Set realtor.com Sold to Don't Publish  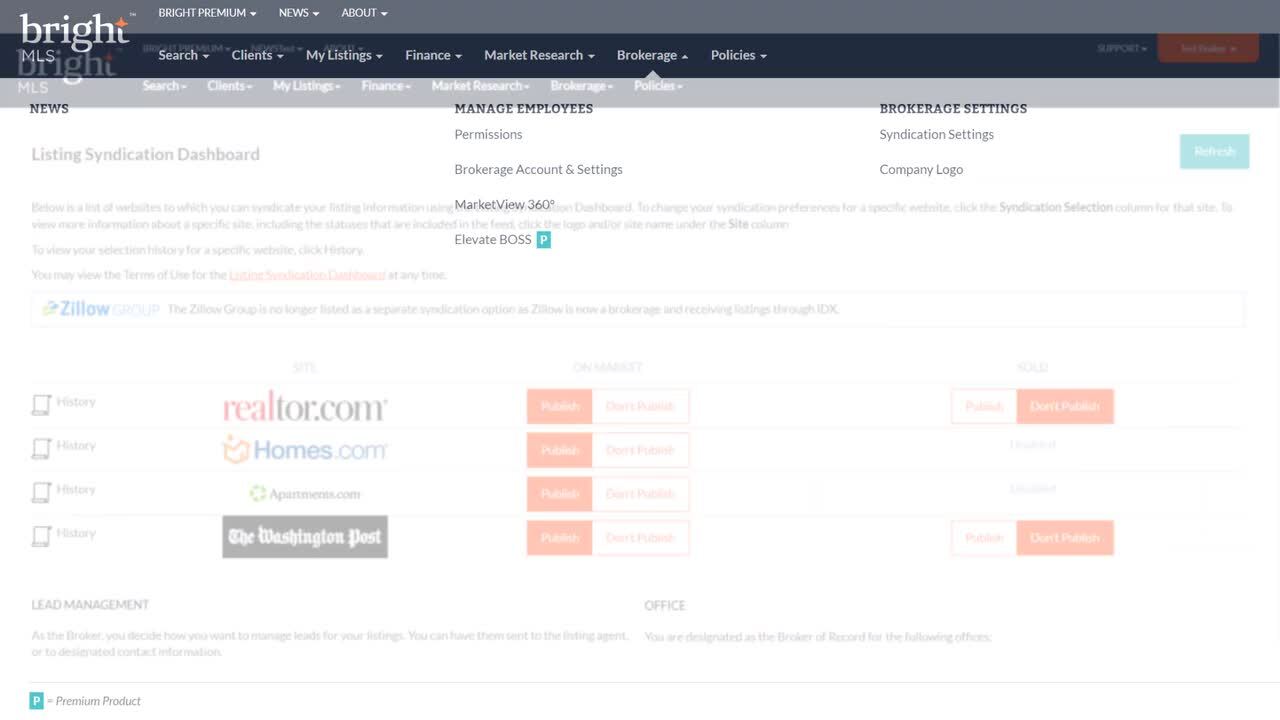[x=1065, y=406]
